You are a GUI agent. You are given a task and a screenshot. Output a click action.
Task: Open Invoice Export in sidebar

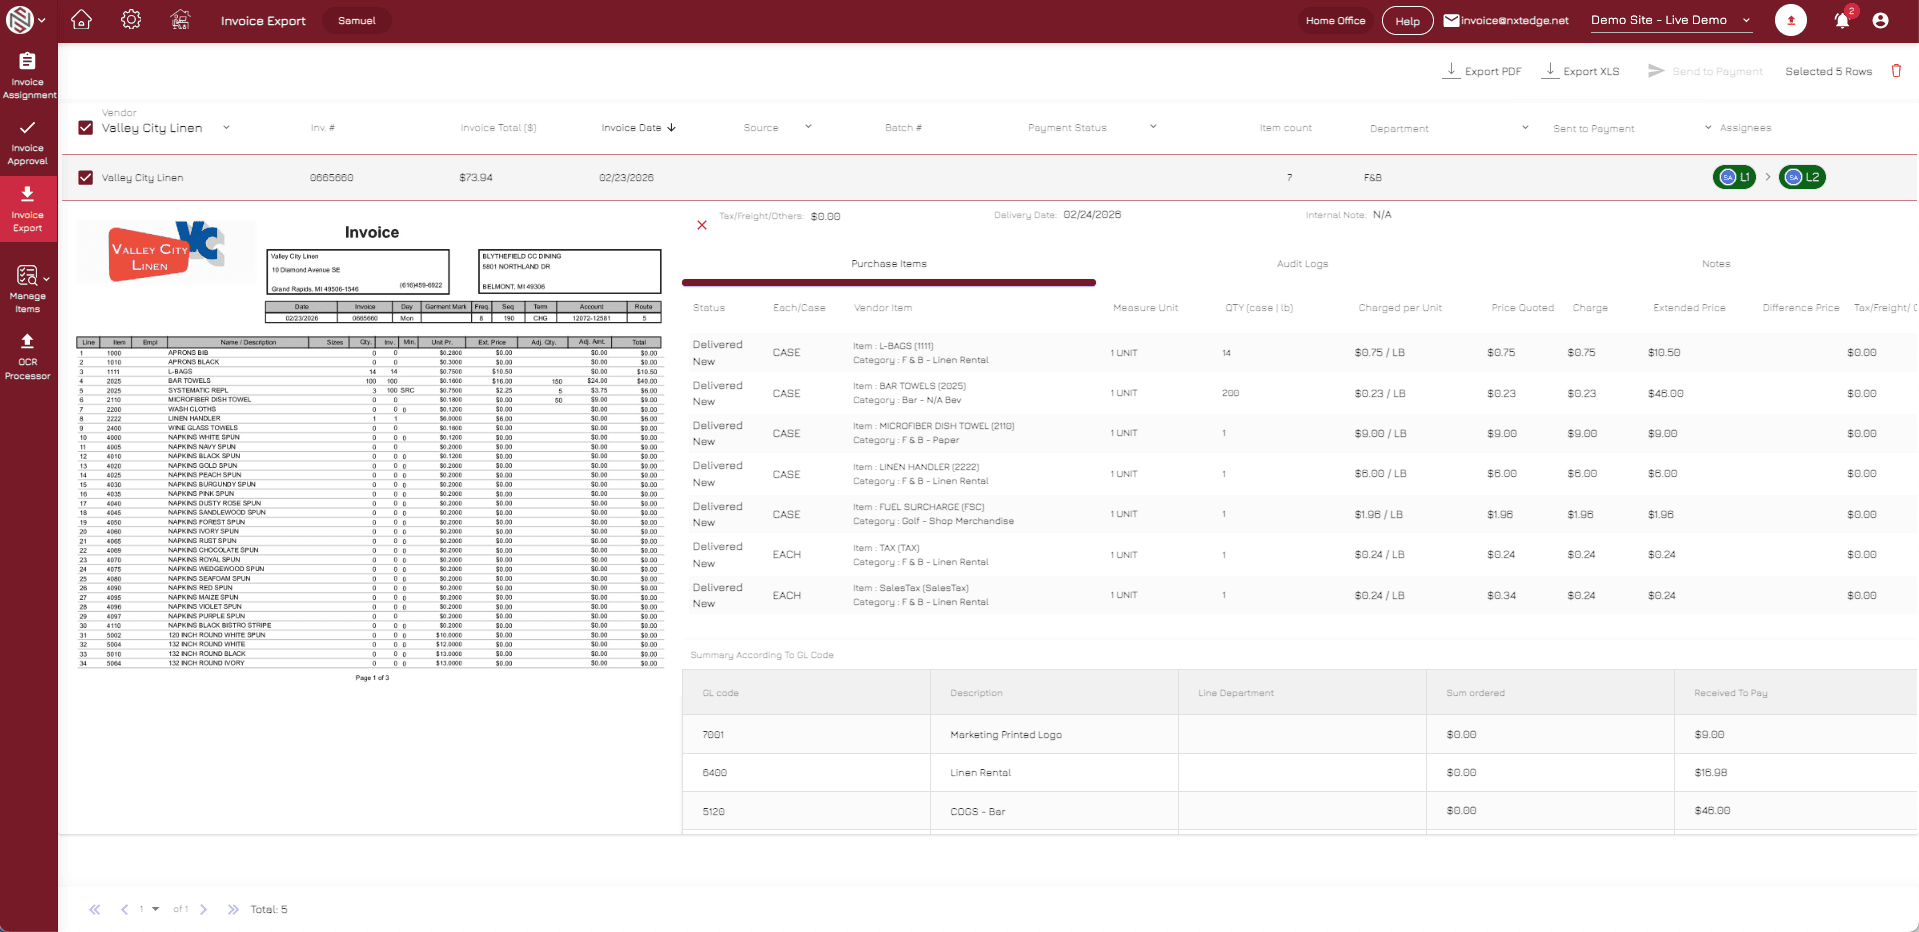[28, 210]
